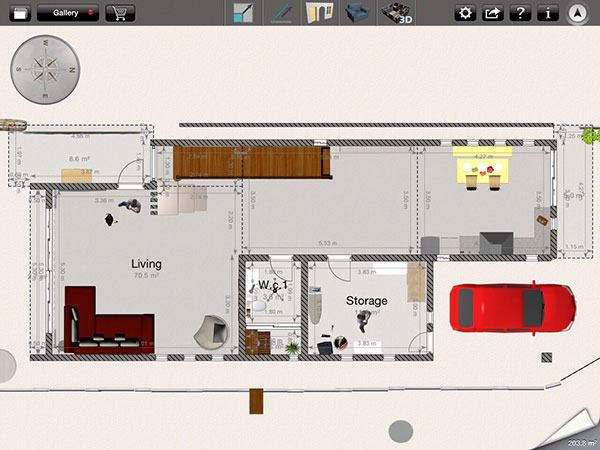The image size is (600, 450).
Task: Open settings gear menu
Action: tap(465, 13)
